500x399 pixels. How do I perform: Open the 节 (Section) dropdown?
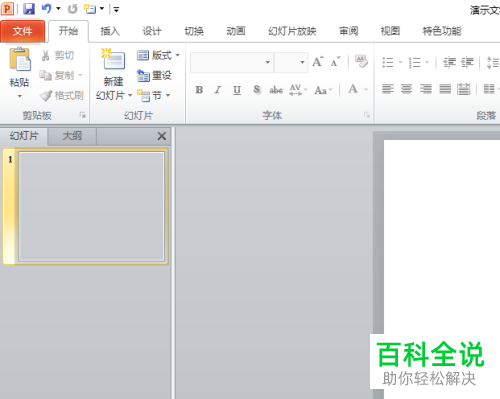[x=154, y=96]
